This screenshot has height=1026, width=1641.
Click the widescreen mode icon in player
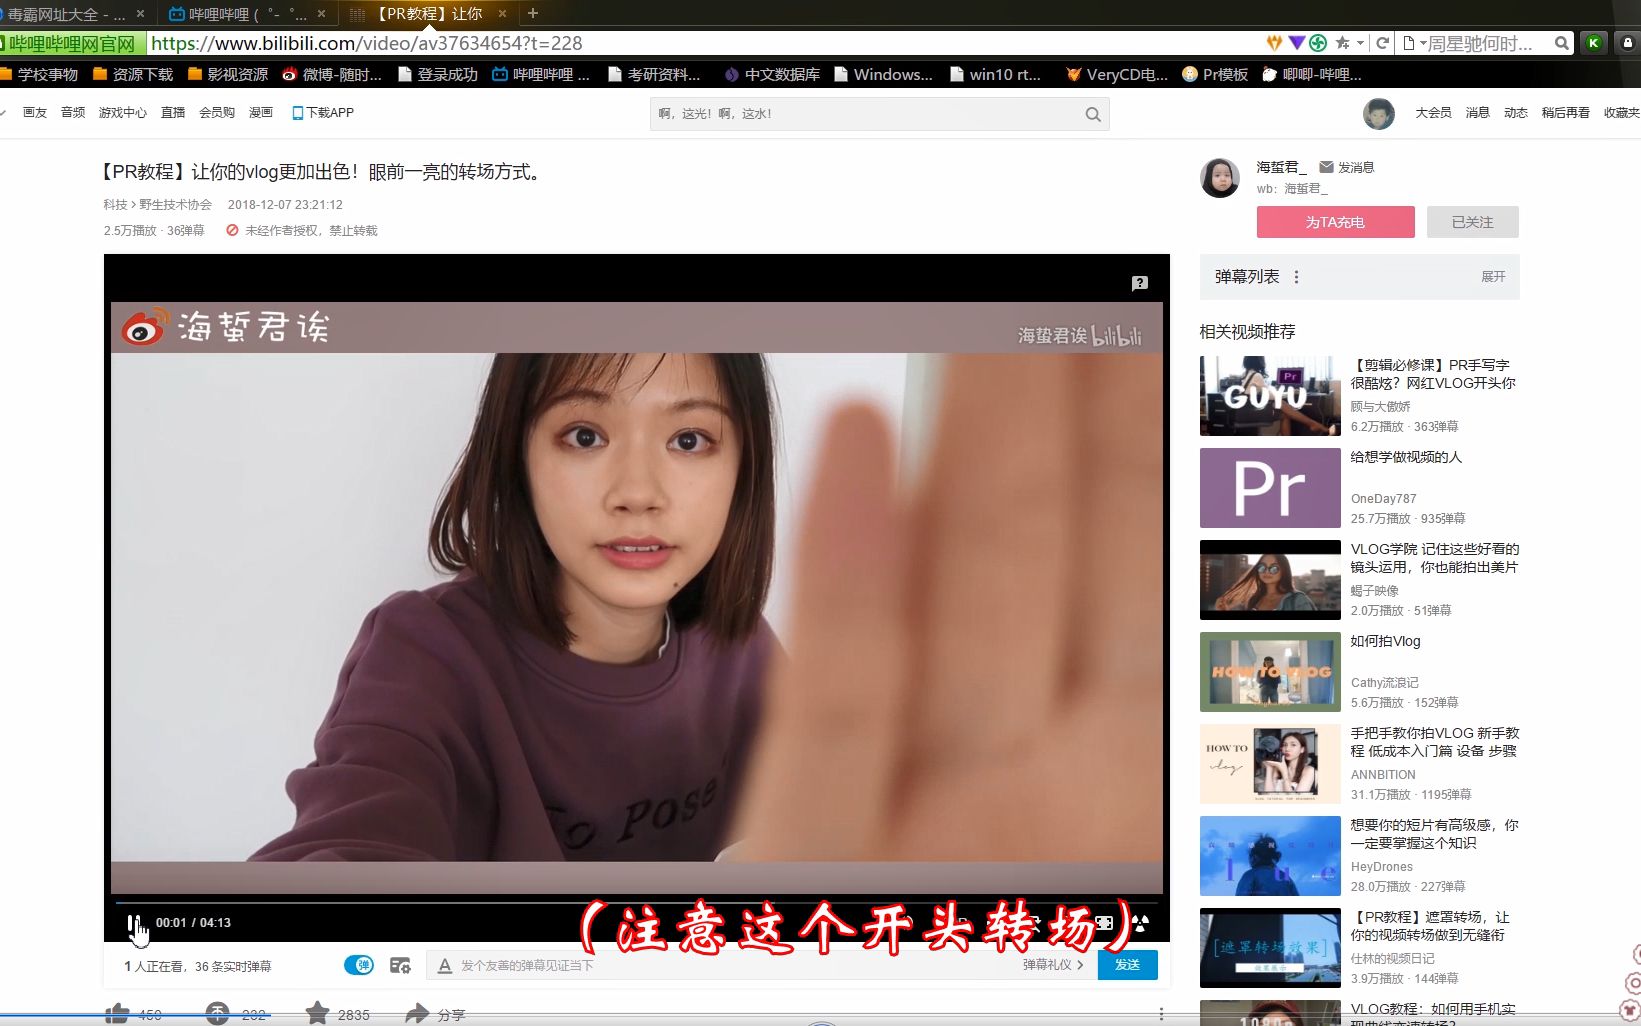pyautogui.click(x=1103, y=923)
